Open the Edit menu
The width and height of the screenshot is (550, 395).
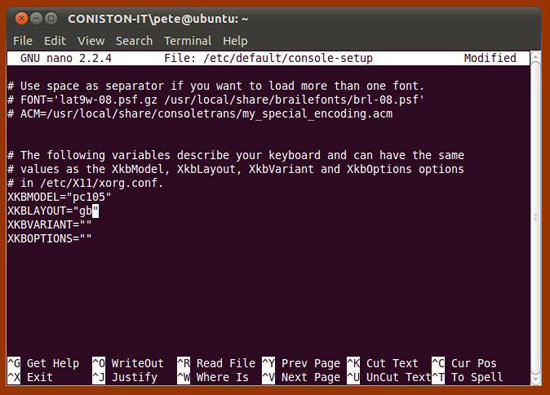(55, 41)
